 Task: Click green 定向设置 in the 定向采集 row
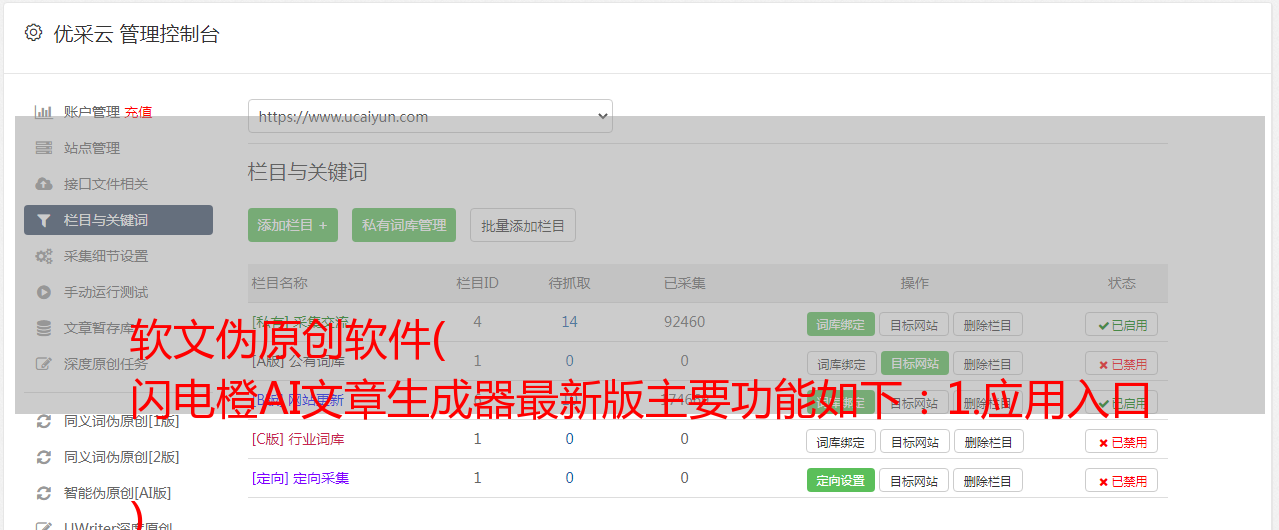[841, 480]
